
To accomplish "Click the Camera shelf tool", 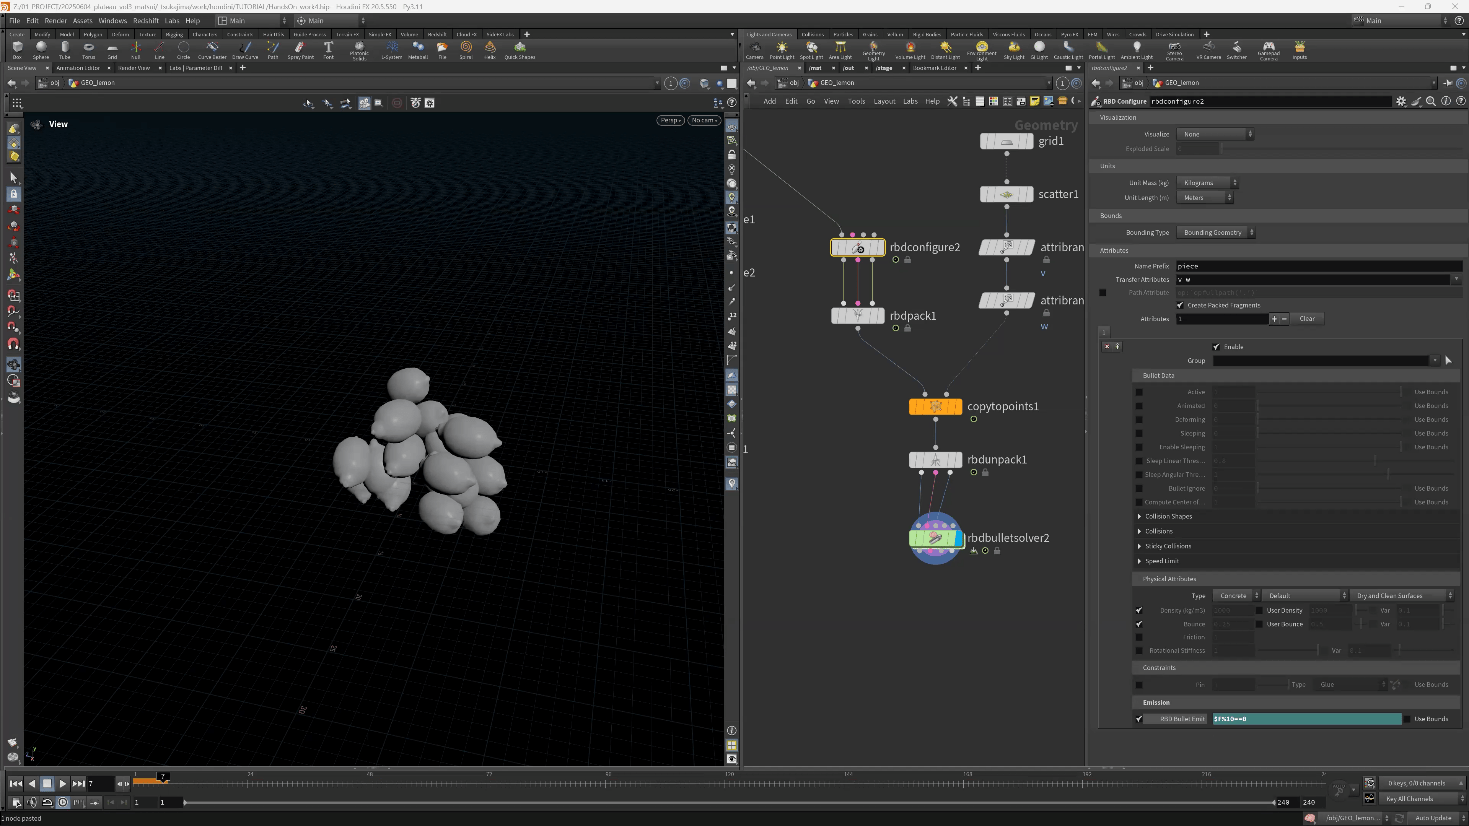I will point(755,48).
